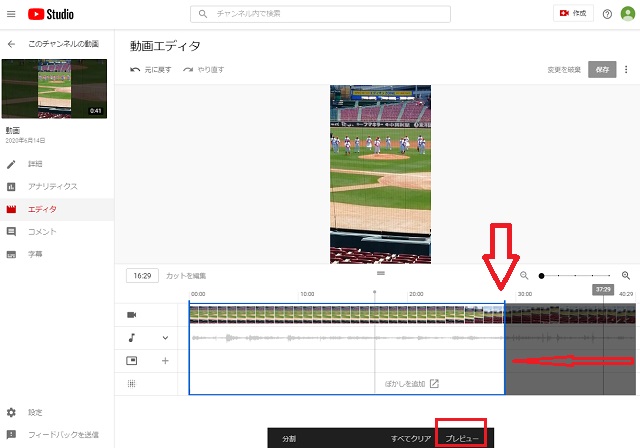Click the audio track music note icon

click(x=132, y=338)
